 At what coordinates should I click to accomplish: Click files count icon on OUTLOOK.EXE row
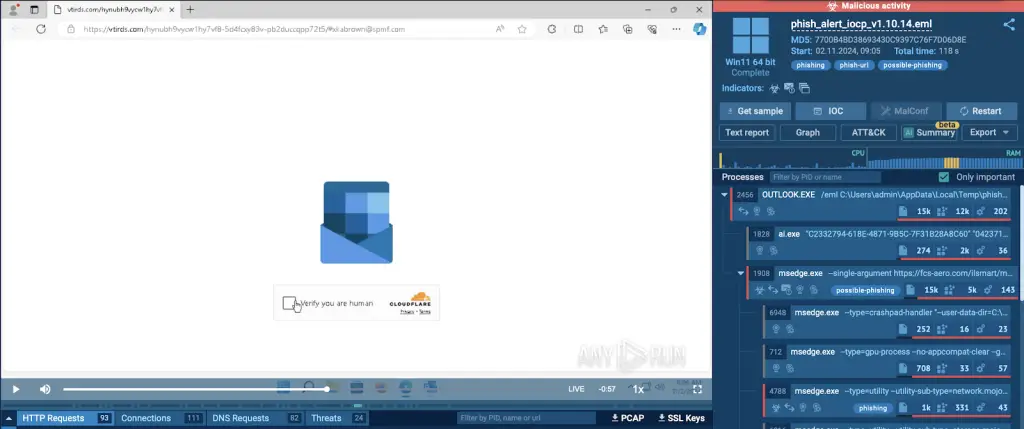903,211
